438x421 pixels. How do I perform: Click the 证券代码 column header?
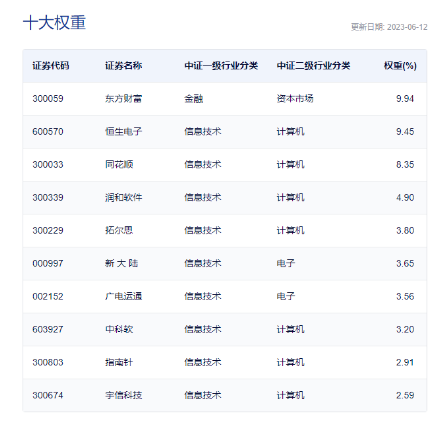[51, 66]
